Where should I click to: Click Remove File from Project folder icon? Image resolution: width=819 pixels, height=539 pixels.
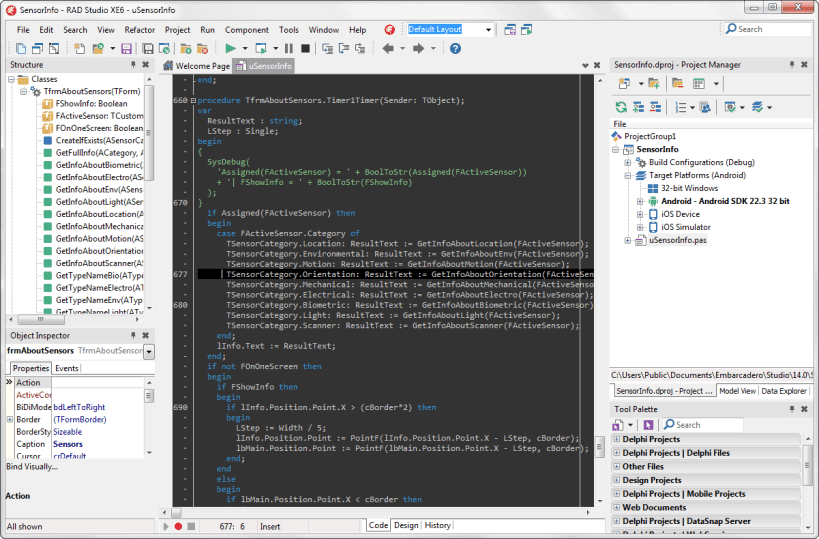tap(202, 49)
